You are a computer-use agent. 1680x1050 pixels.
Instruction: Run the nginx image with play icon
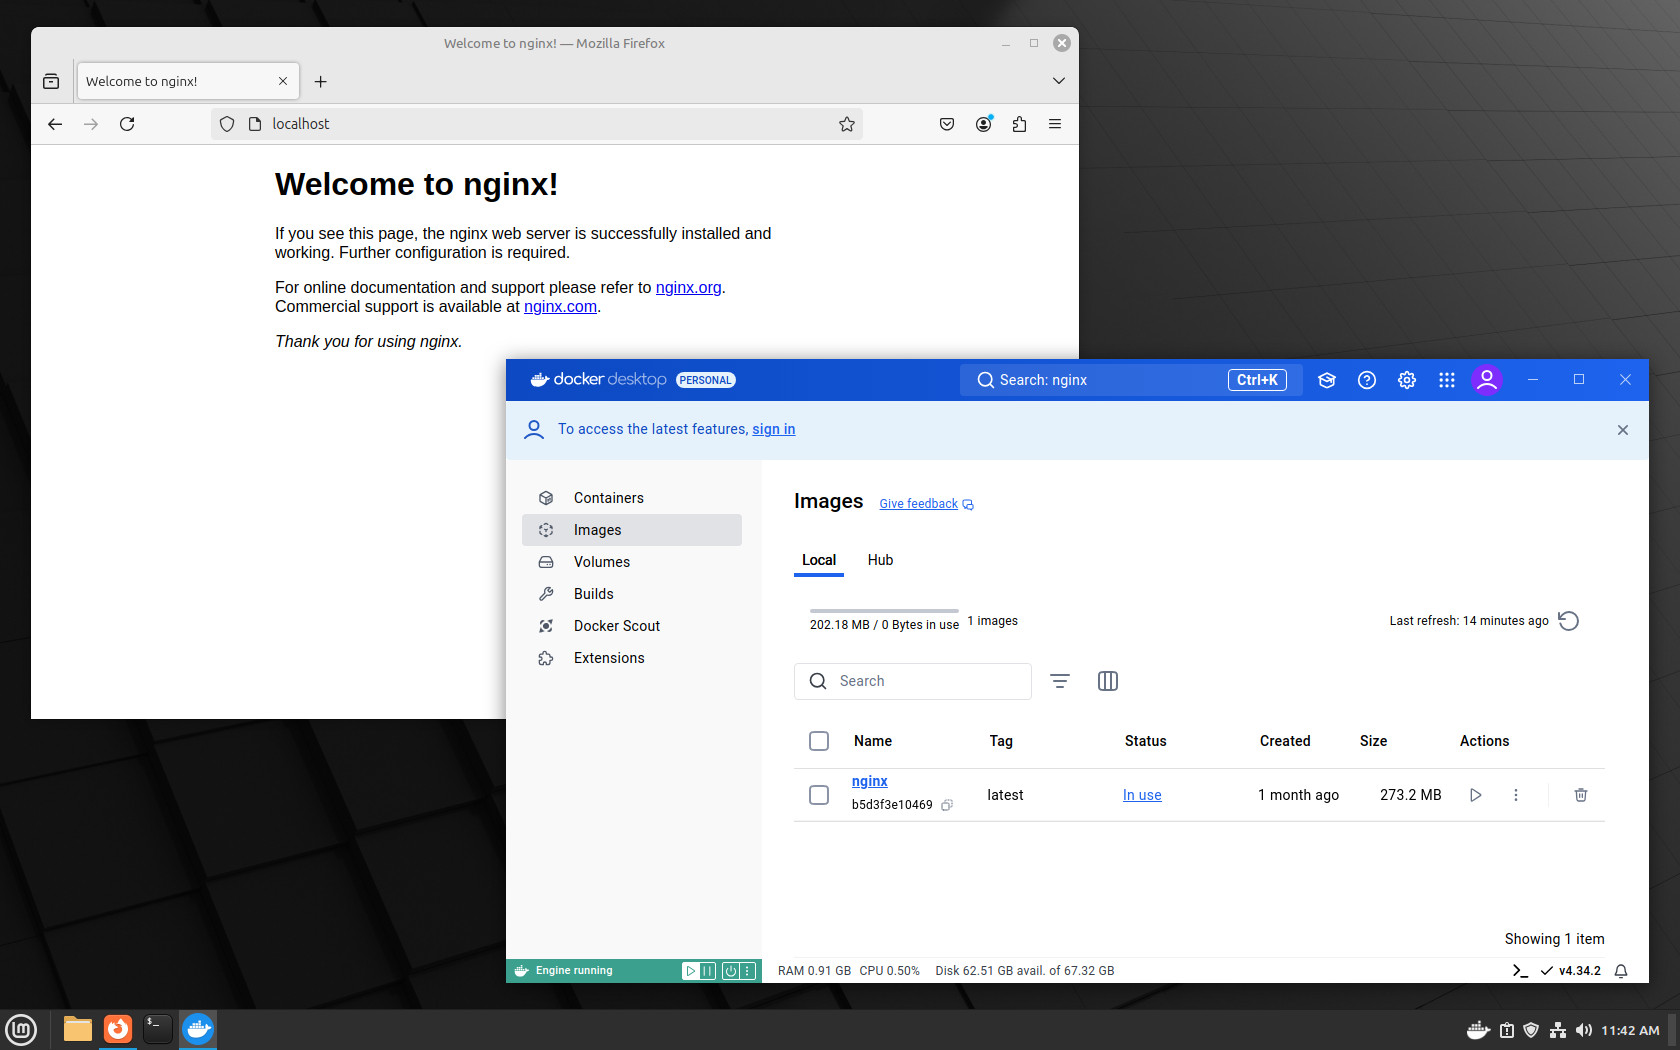coord(1475,795)
